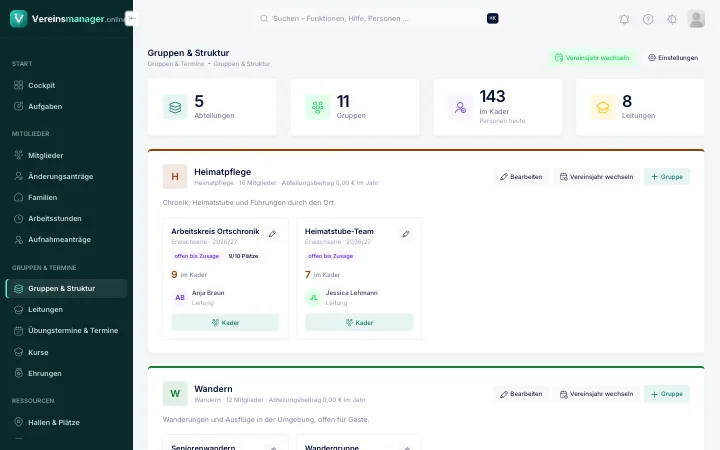The image size is (720, 450).
Task: Click the 143 Im Kader stat card number
Action: point(492,96)
